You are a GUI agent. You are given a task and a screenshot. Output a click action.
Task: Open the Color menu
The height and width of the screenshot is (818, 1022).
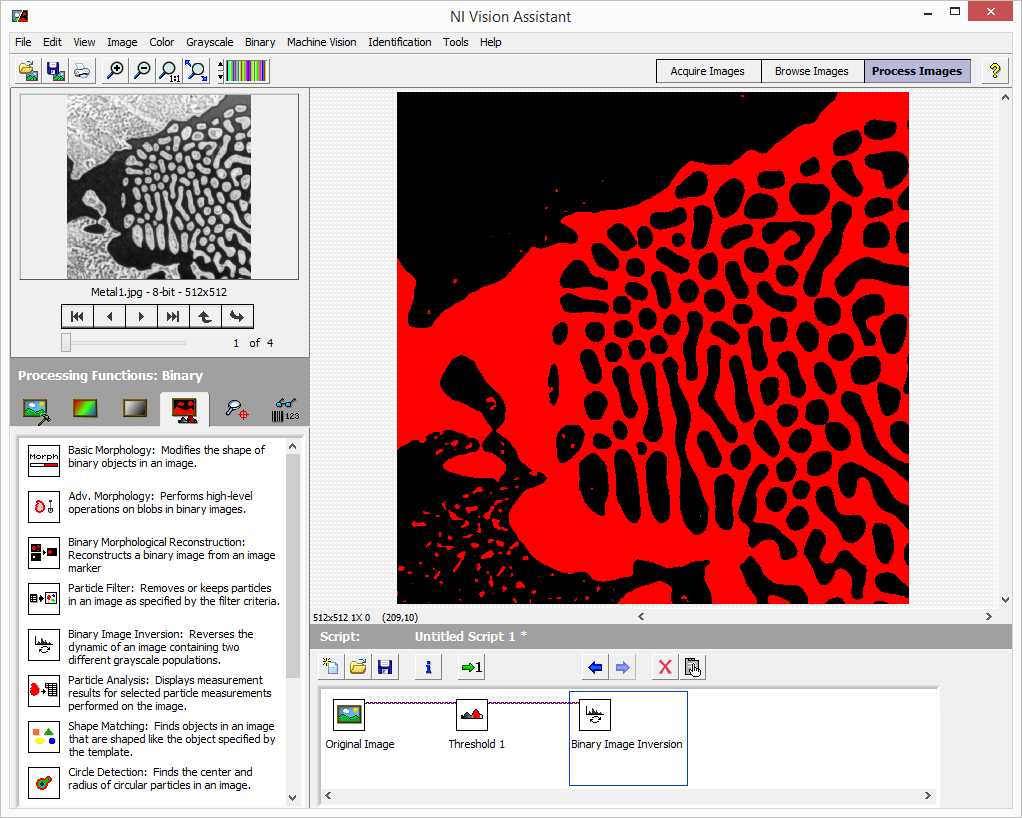162,42
